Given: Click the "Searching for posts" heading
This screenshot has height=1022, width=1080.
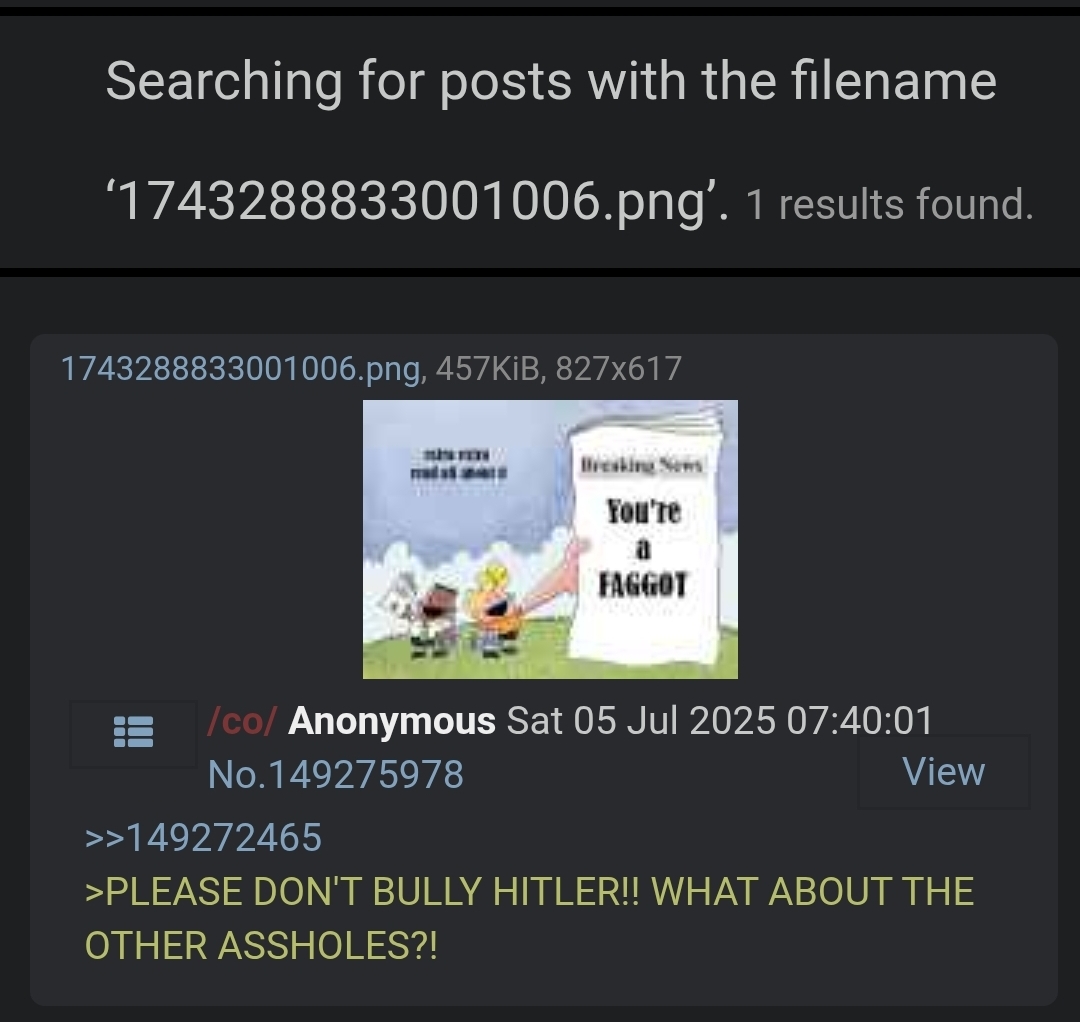Looking at the screenshot, I should click(551, 81).
